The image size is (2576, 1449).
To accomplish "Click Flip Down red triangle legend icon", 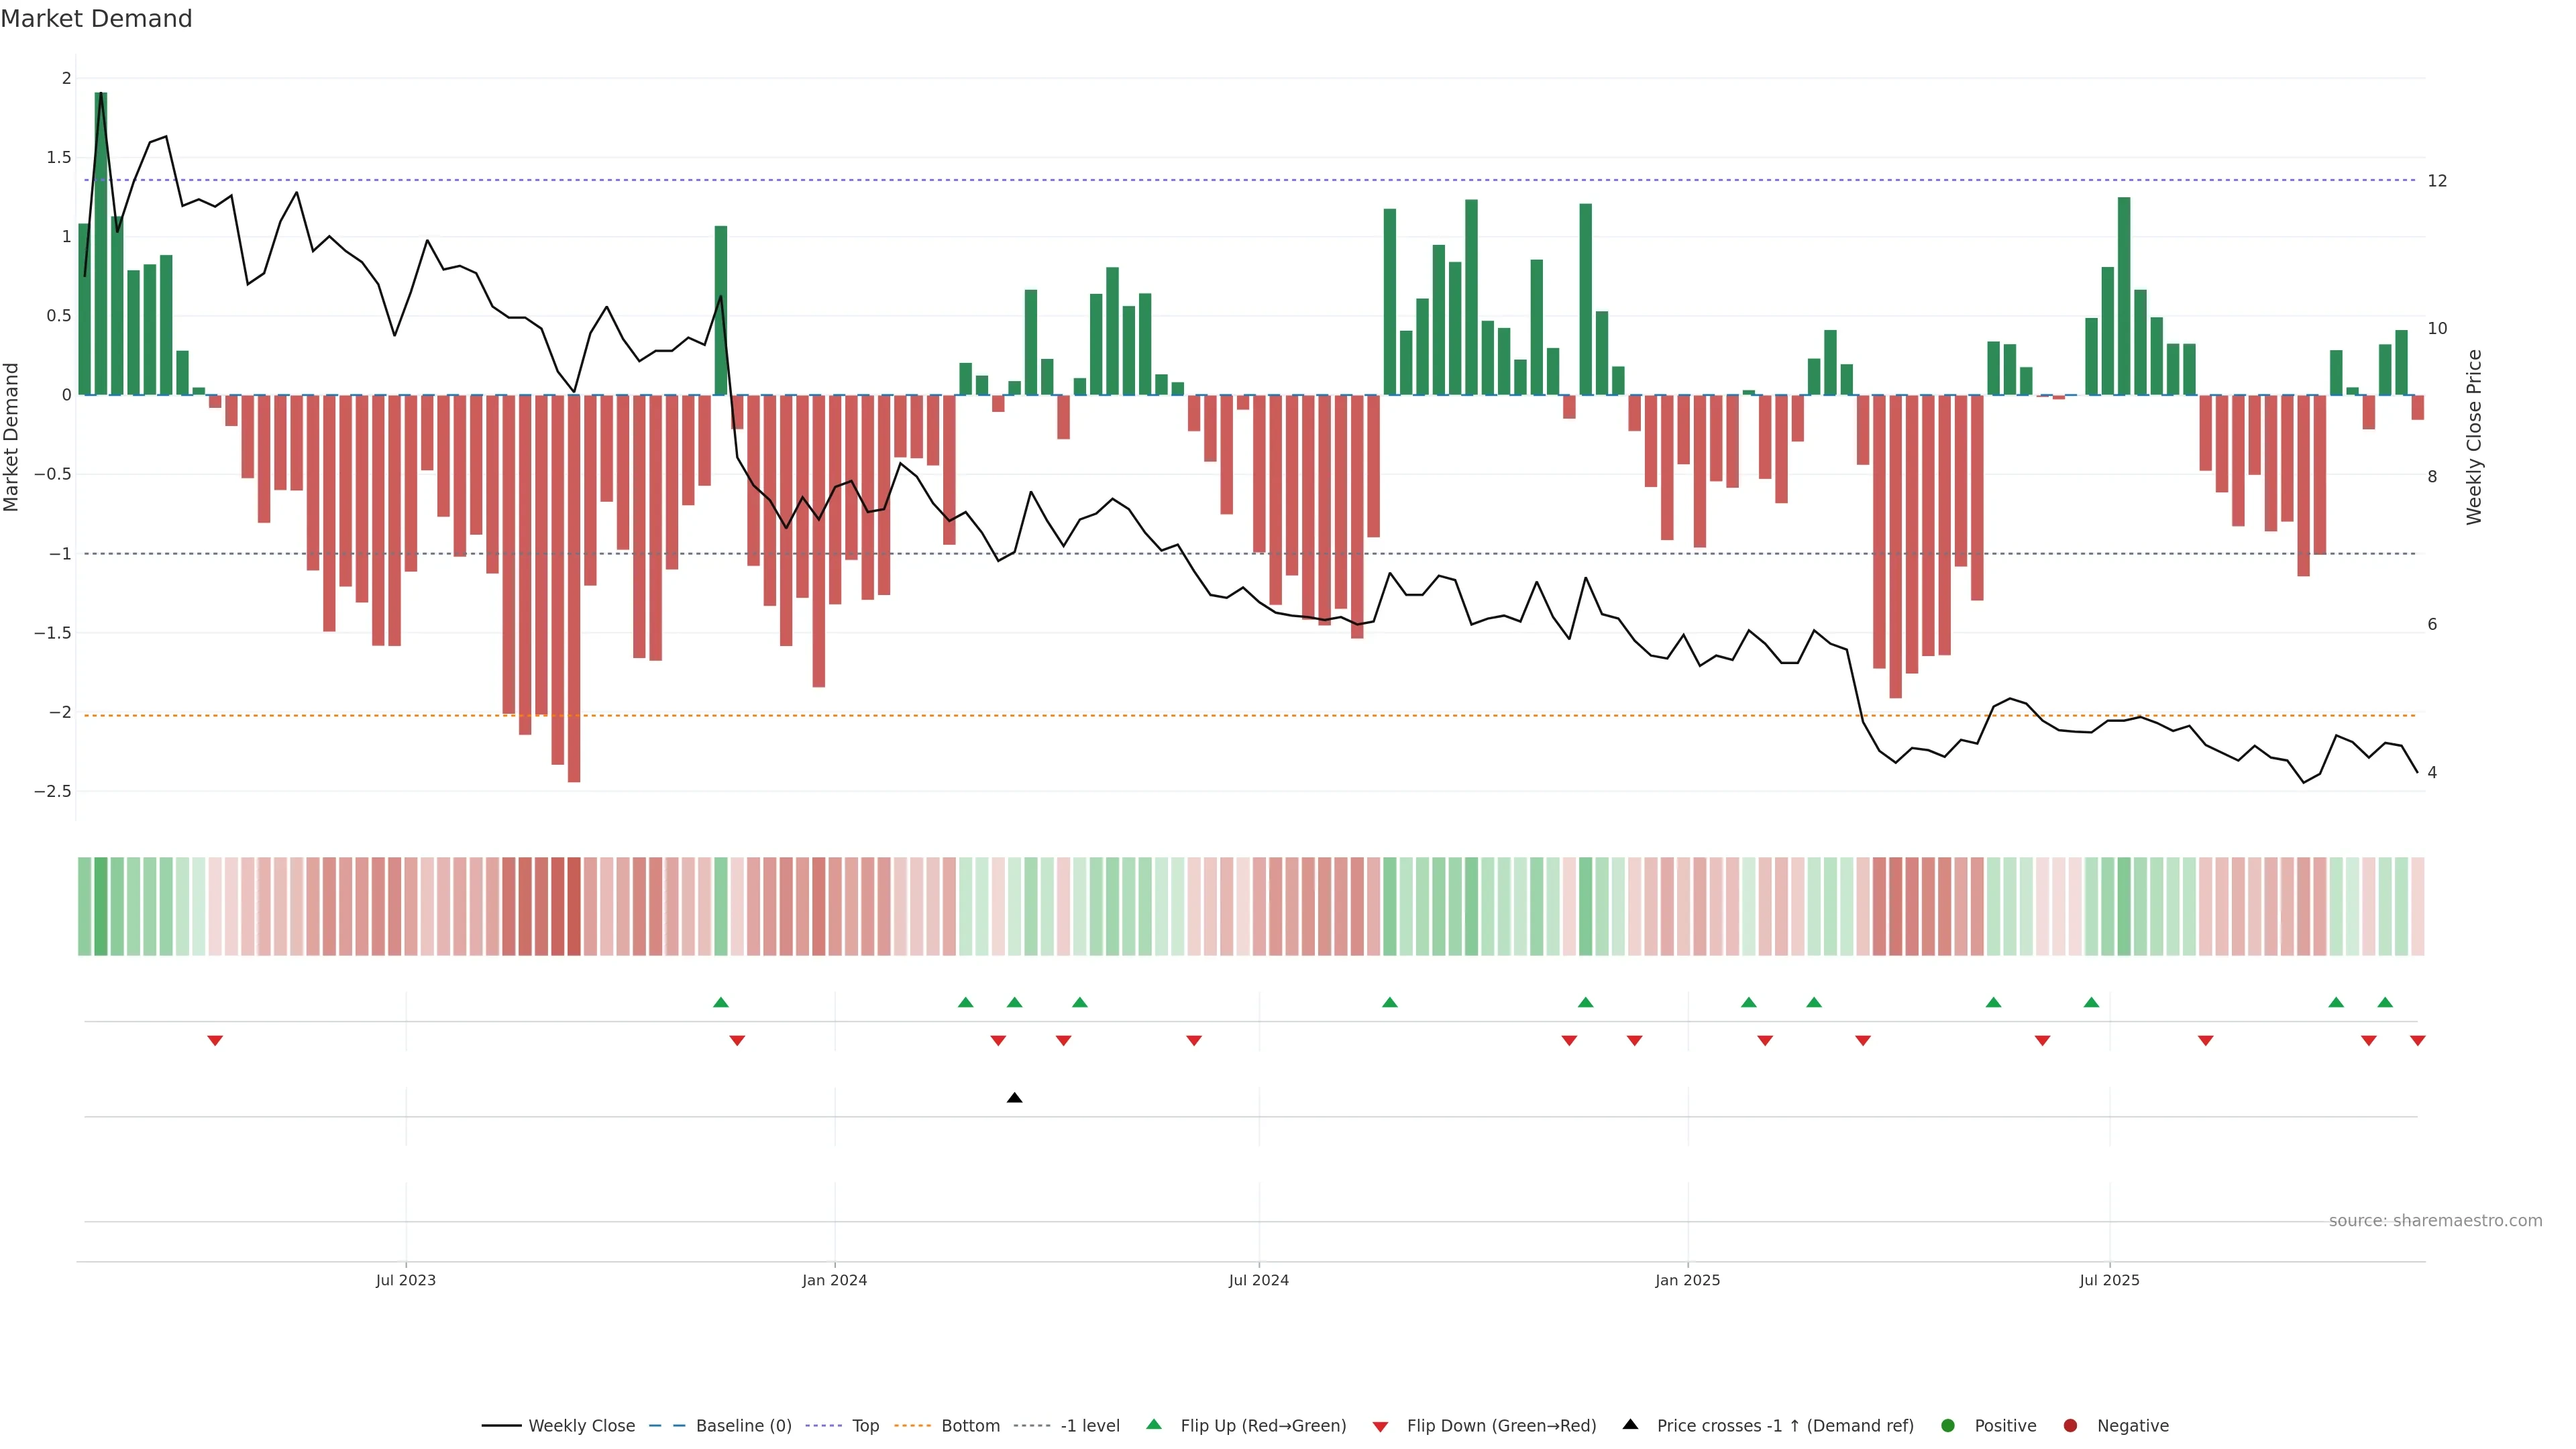I will [1380, 1427].
